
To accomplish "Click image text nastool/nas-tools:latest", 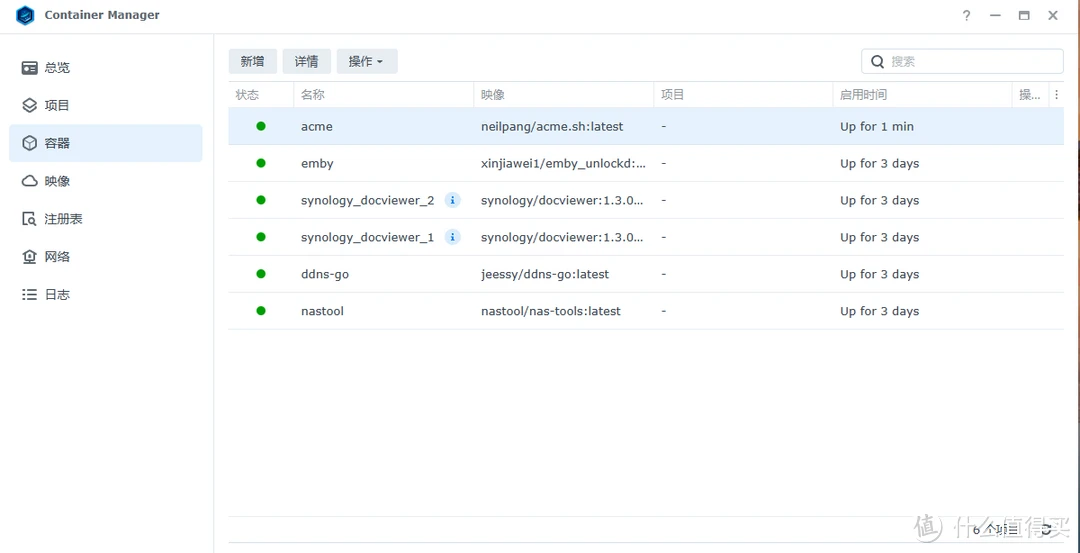I will pos(551,311).
